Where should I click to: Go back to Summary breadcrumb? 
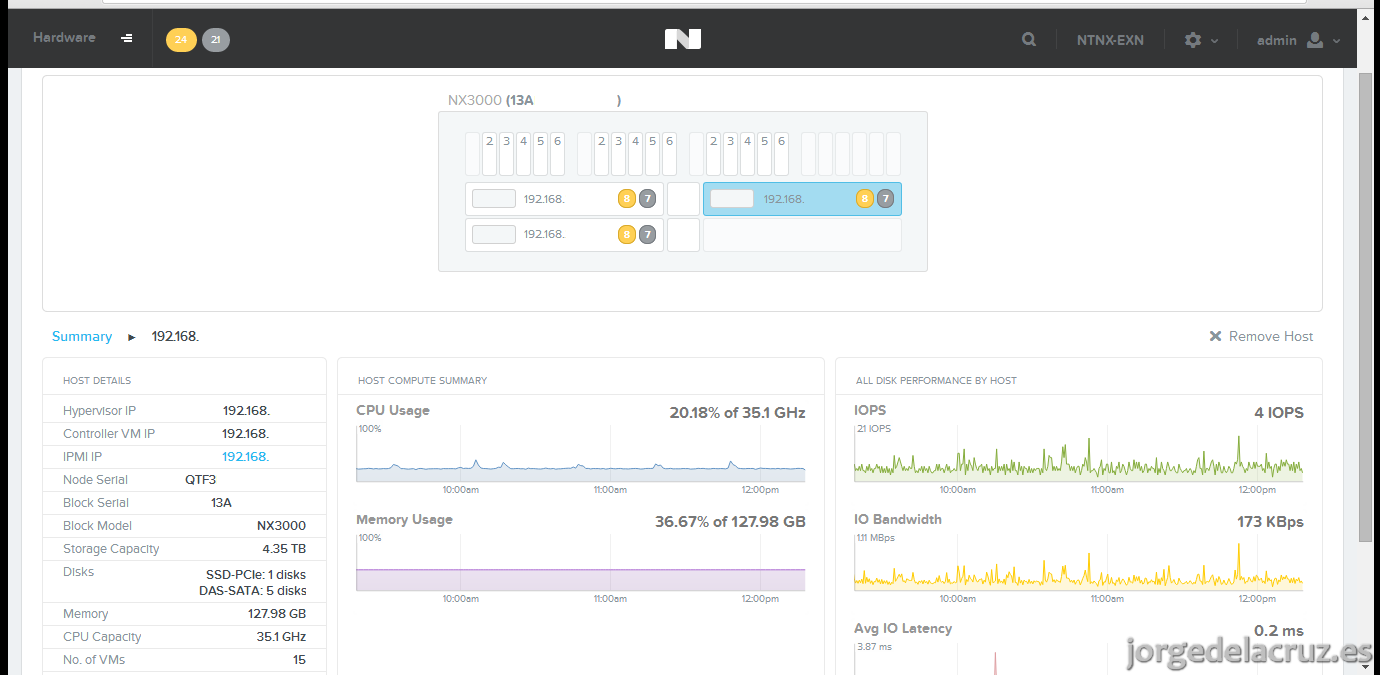pyautogui.click(x=82, y=336)
